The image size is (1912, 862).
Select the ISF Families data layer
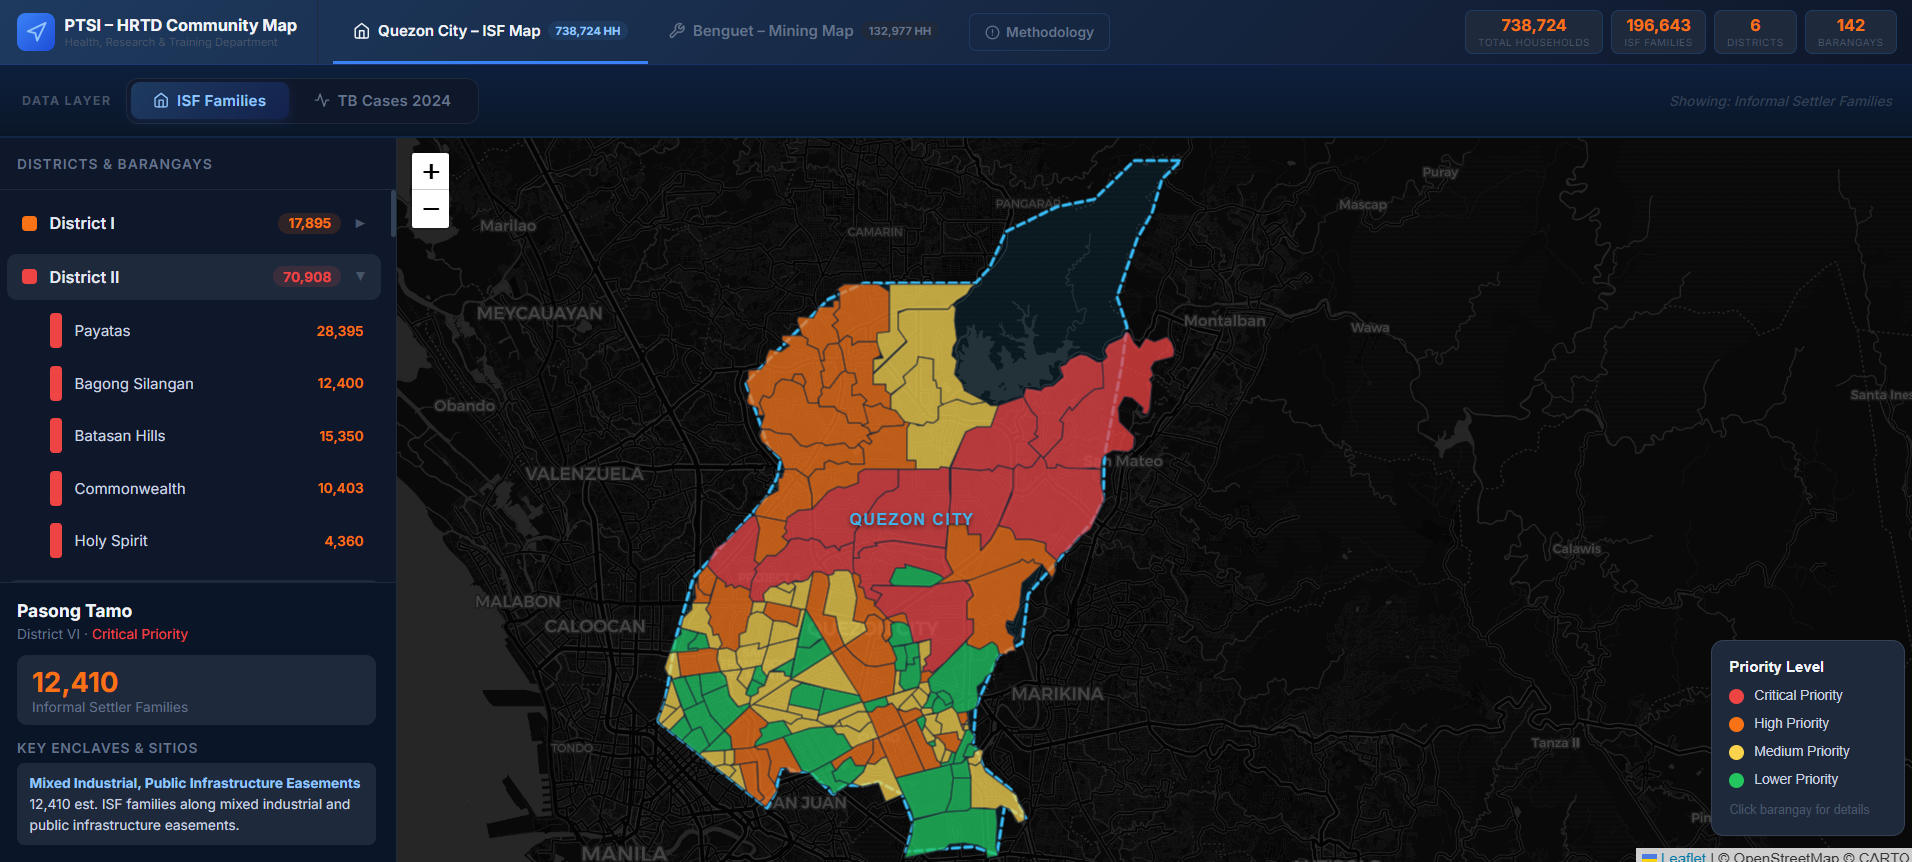pyautogui.click(x=210, y=101)
